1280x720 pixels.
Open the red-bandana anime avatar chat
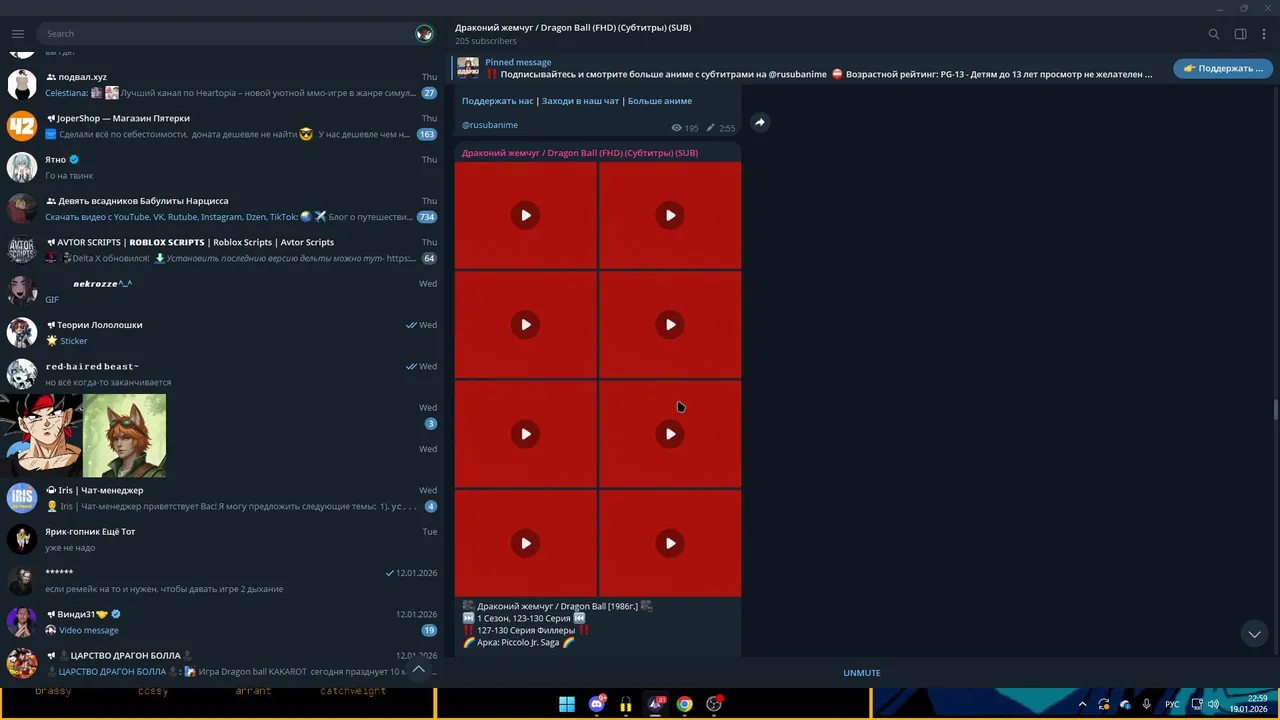click(x=41, y=436)
